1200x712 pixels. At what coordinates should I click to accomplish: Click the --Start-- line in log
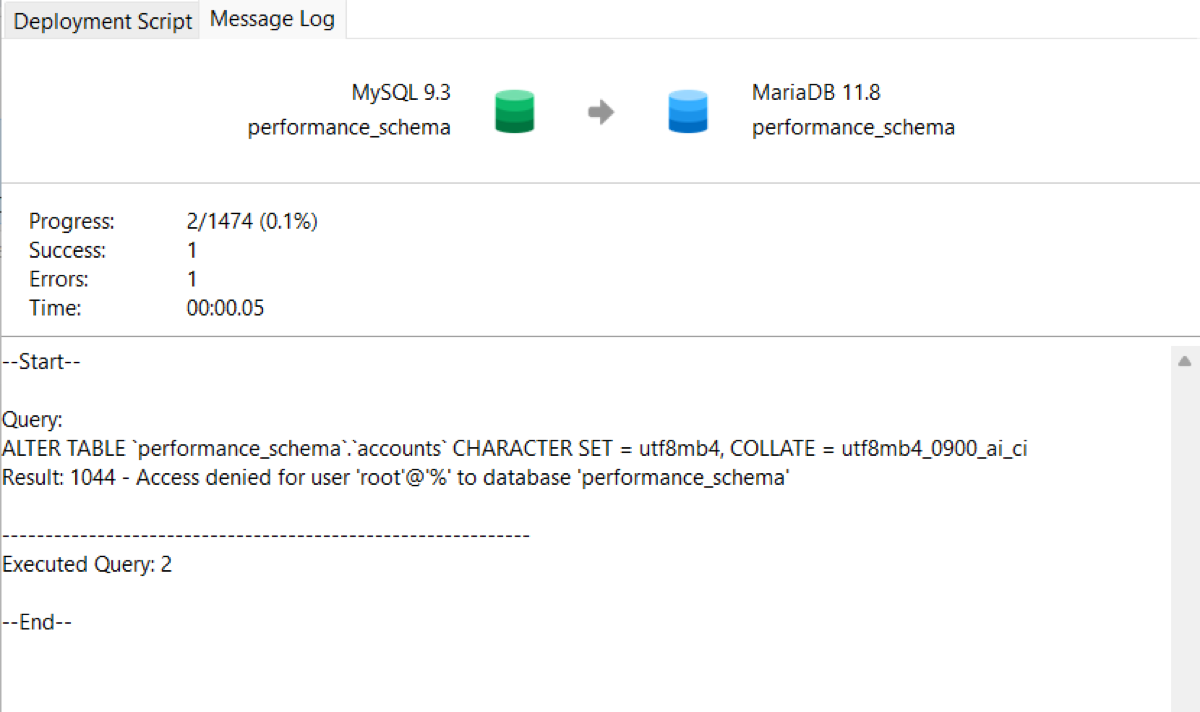pos(41,362)
